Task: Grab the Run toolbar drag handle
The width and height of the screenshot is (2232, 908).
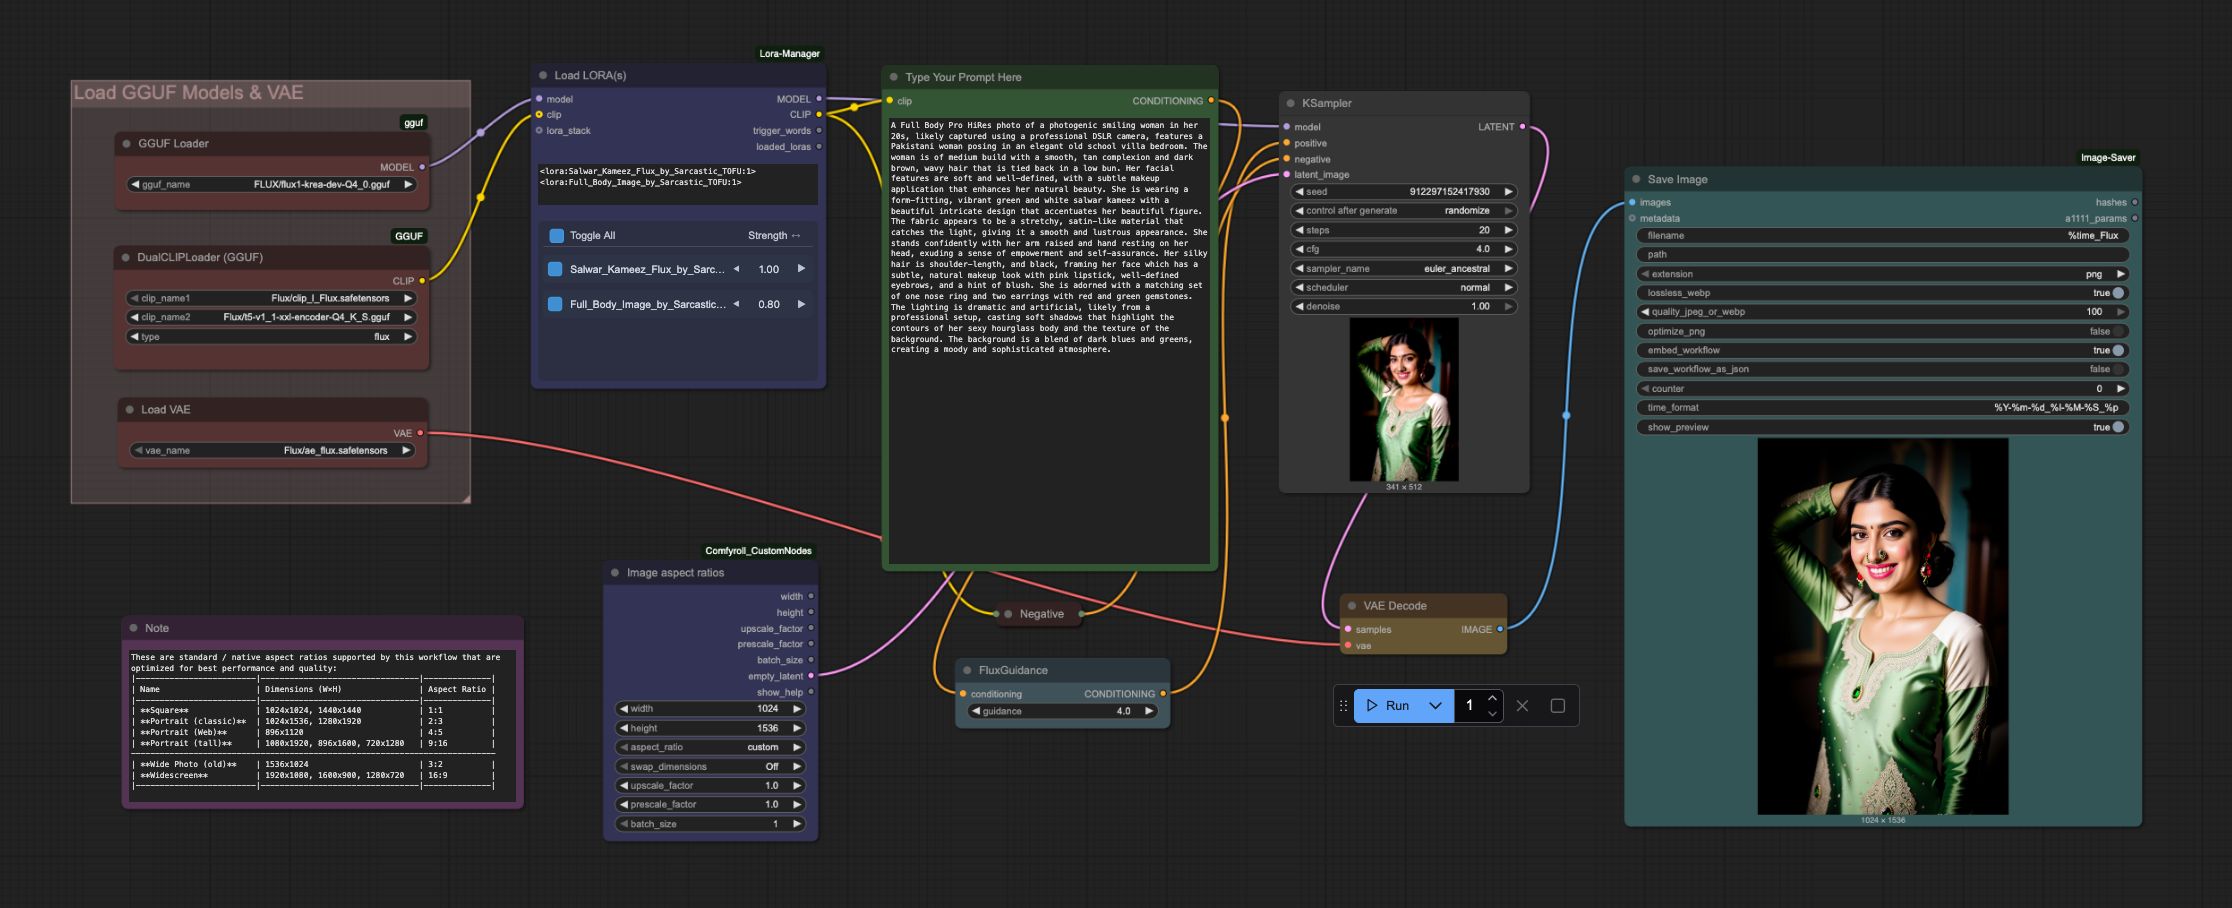Action: [x=1343, y=706]
